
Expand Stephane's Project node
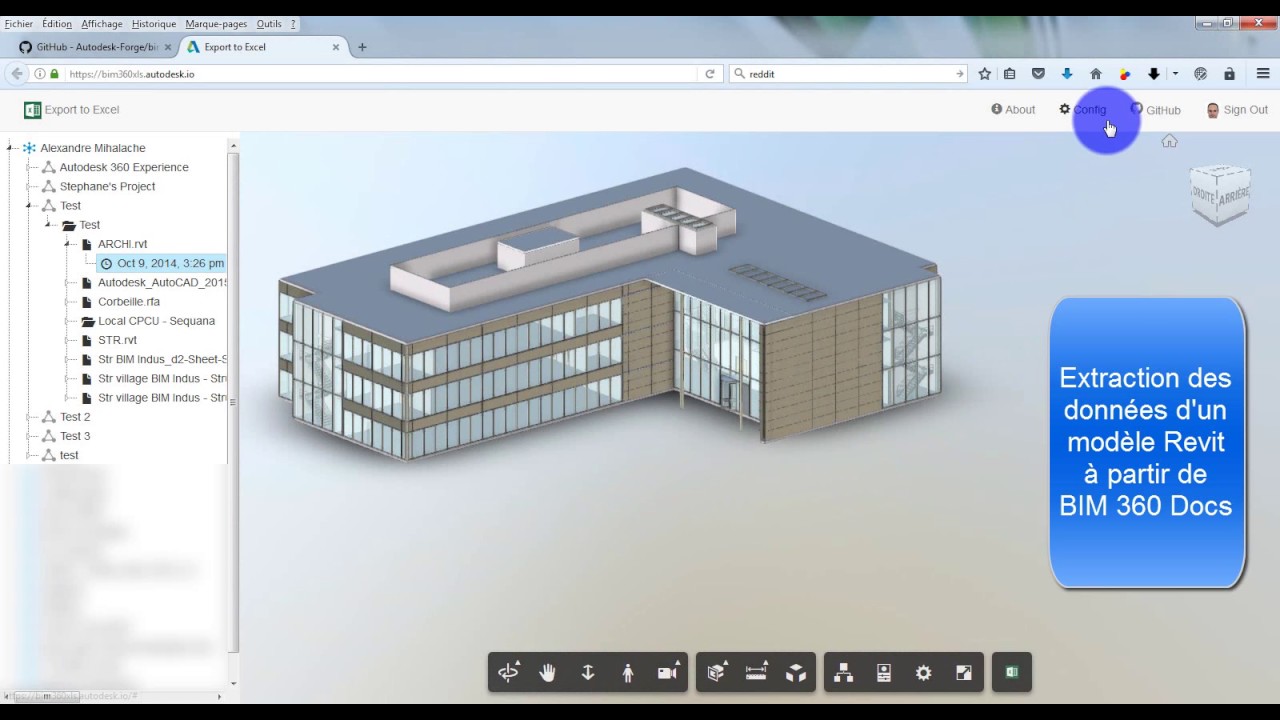pyautogui.click(x=30, y=187)
